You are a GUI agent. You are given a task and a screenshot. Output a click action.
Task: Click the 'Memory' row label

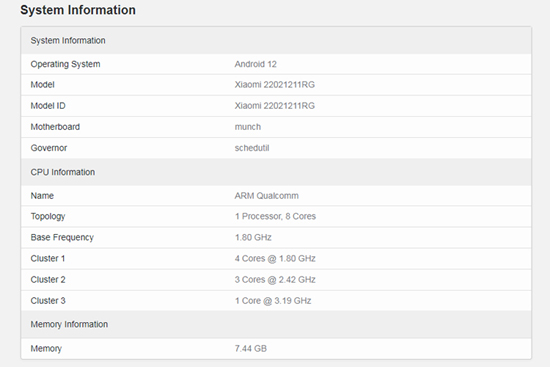[46, 349]
